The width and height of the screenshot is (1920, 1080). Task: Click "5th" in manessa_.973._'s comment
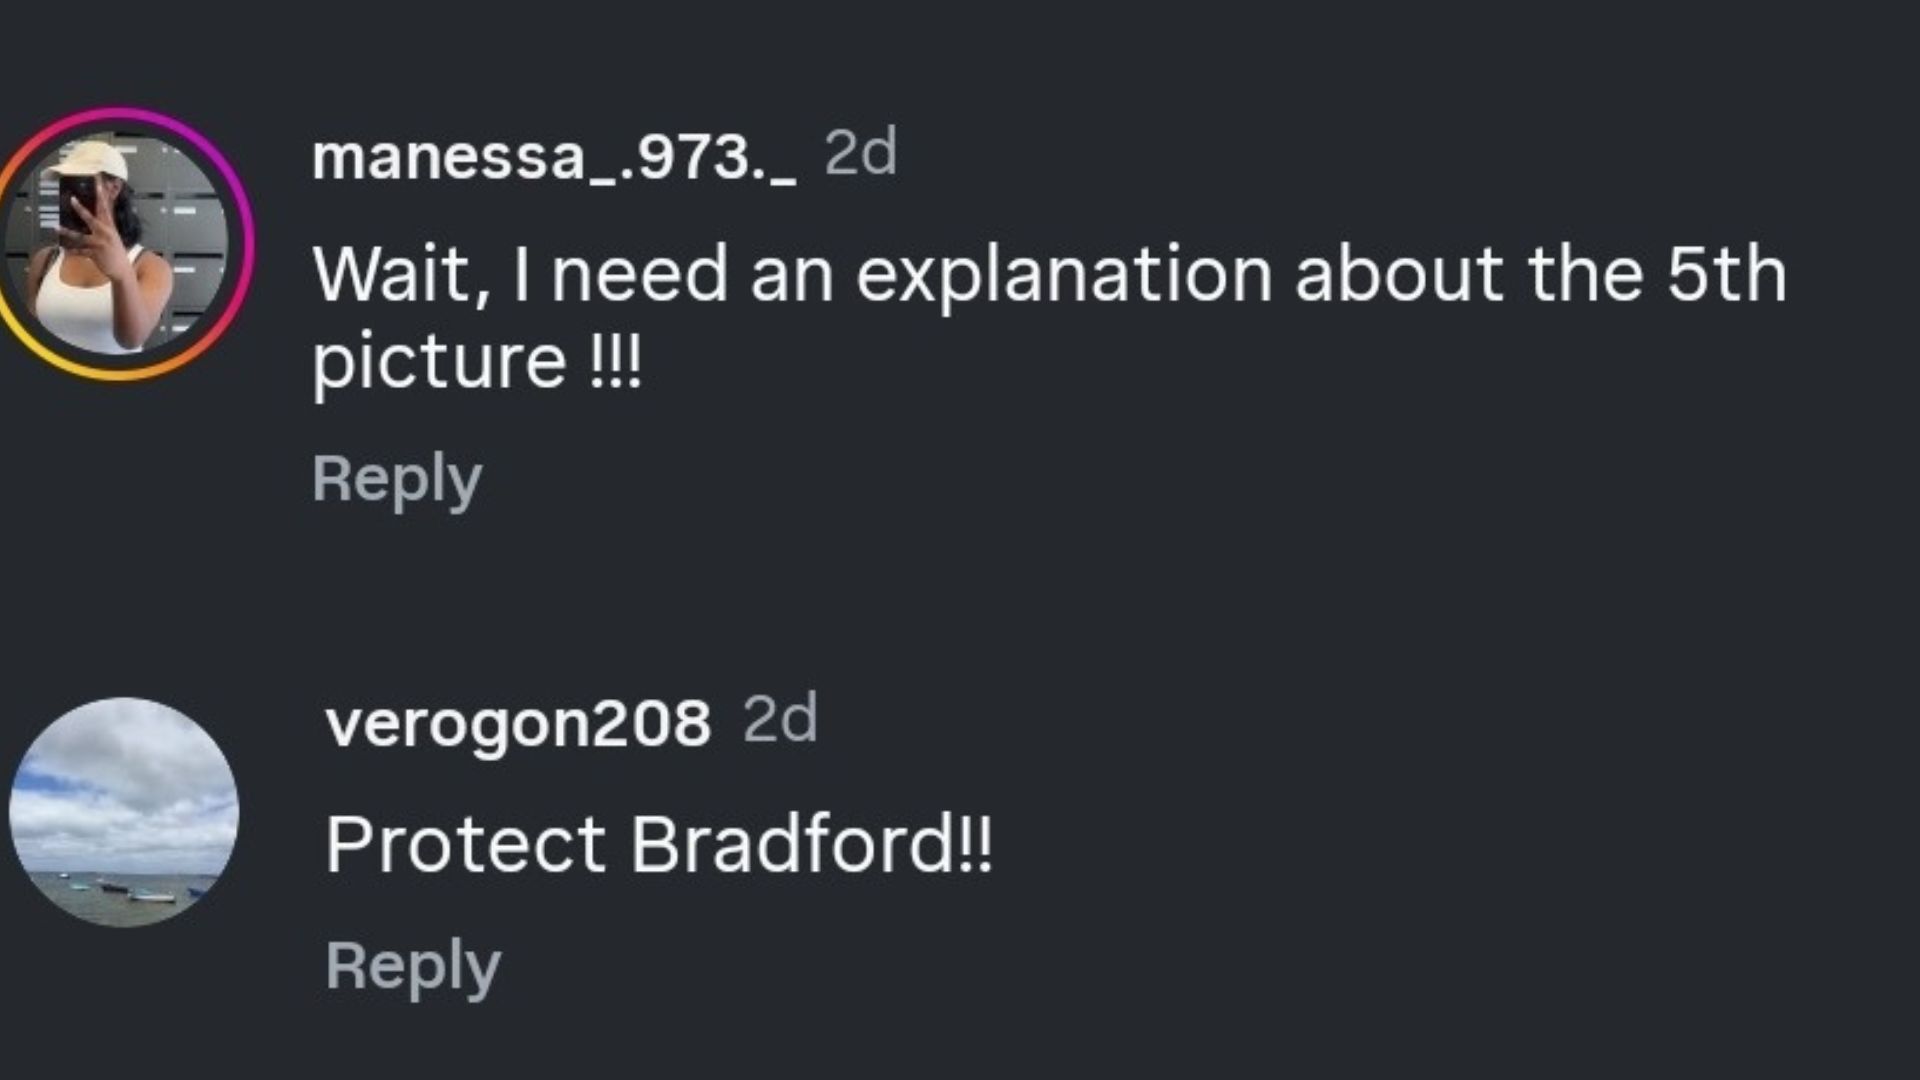click(x=1726, y=275)
